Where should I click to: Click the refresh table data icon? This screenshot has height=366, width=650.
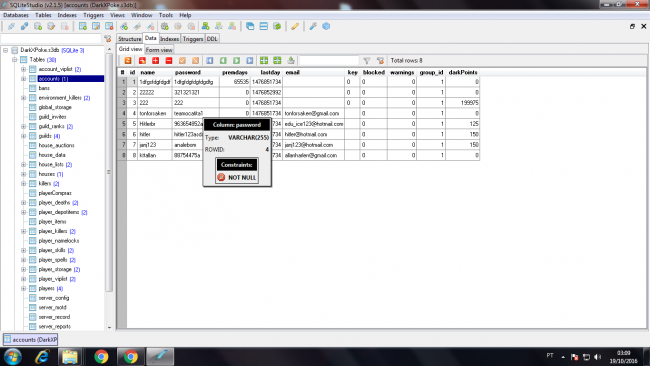coord(128,61)
